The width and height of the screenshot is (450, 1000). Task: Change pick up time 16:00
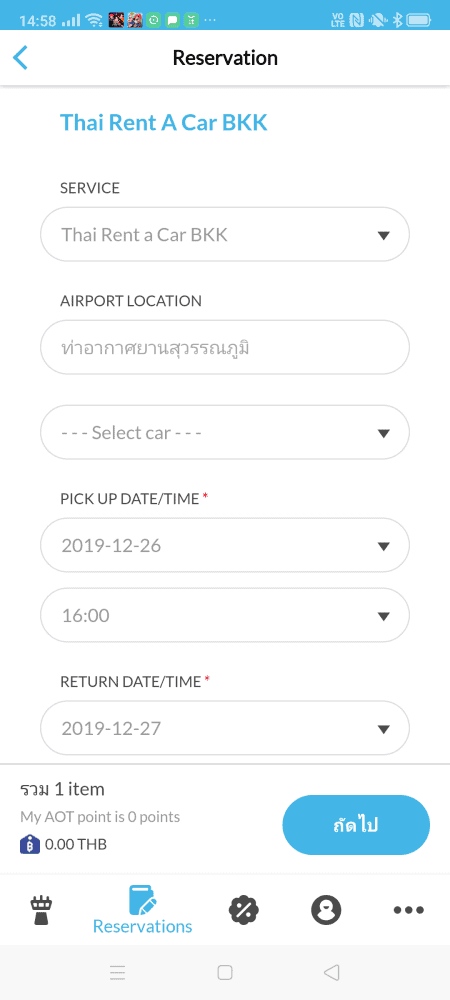(225, 615)
